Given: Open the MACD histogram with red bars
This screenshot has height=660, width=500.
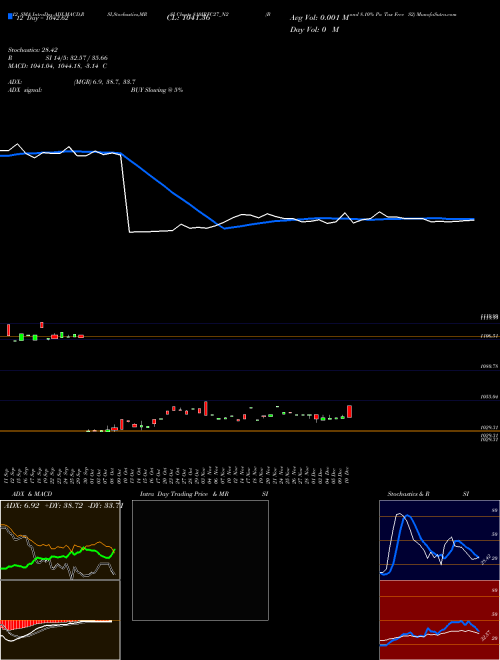Looking at the screenshot, I should click(60, 620).
